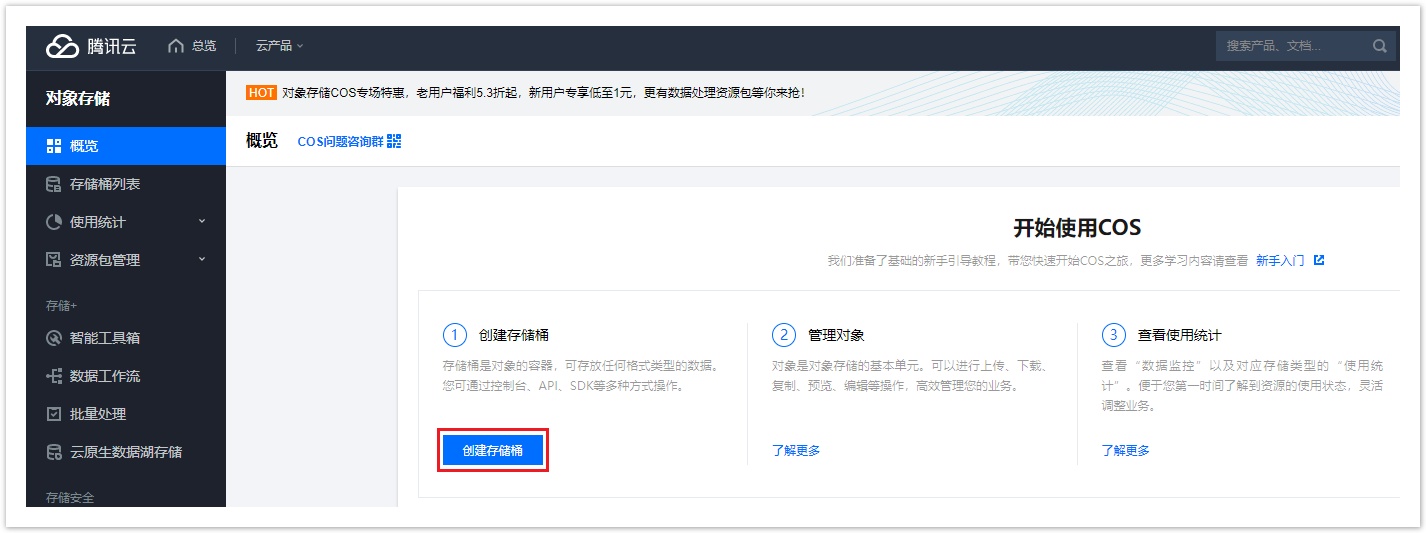Expand the 云产品 dropdown menu

(280, 46)
